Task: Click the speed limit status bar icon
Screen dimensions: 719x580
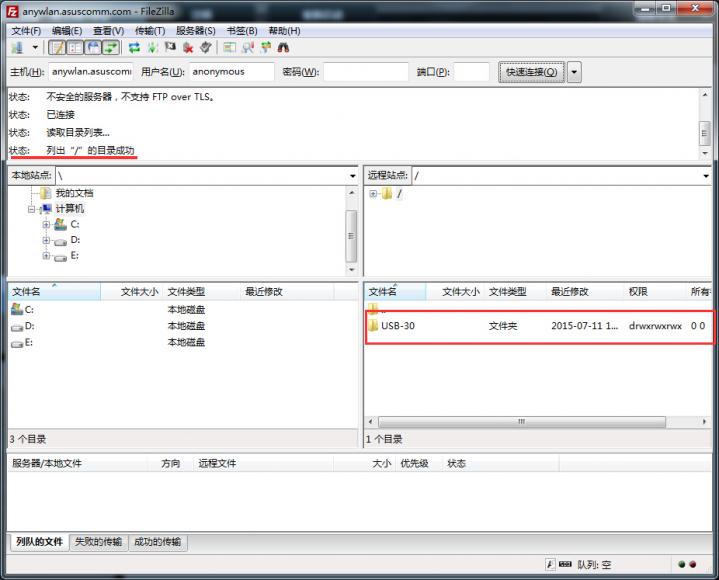Action: (x=565, y=564)
